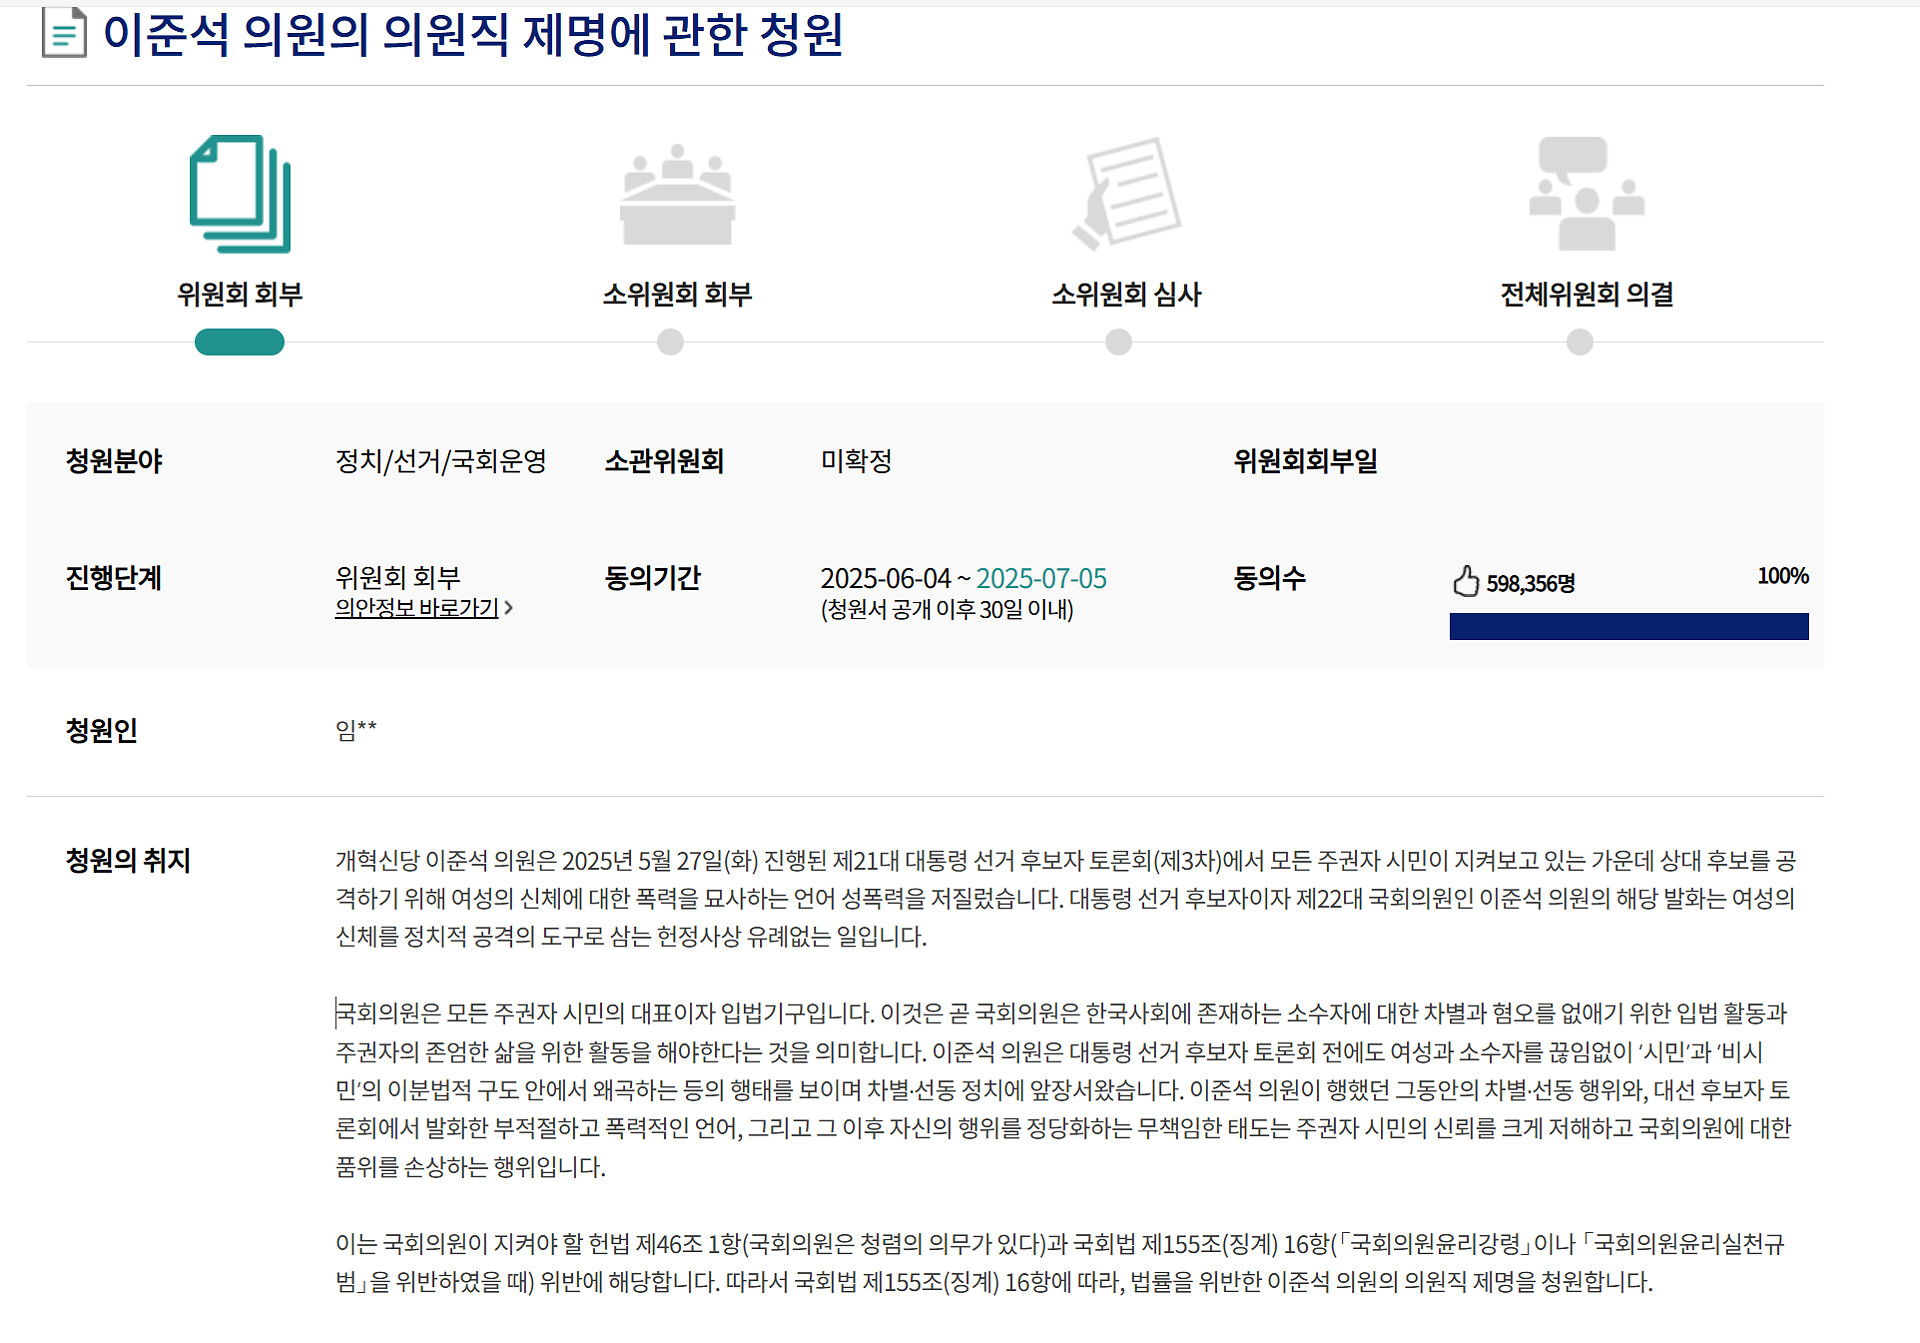Select the 소위원회 회부 step label
This screenshot has width=1920, height=1343.
677,294
